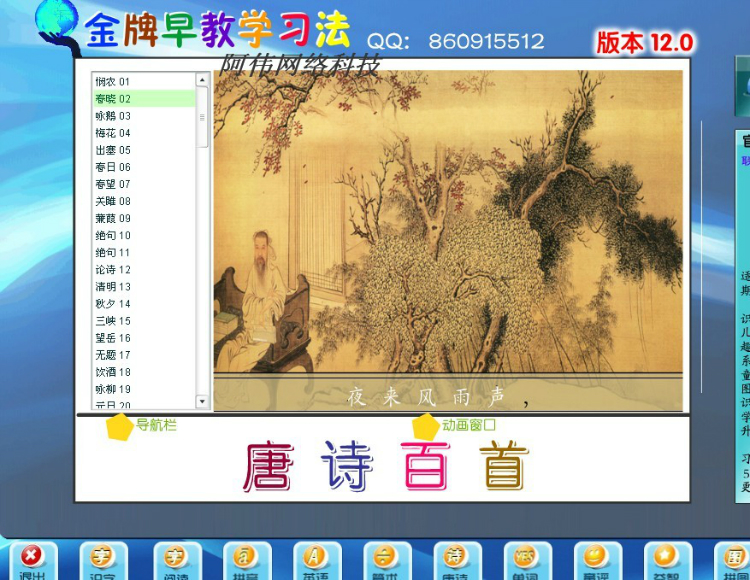Image resolution: width=750 pixels, height=580 pixels.
Task: Click the 唐诗百首 title text
Action: [385, 466]
